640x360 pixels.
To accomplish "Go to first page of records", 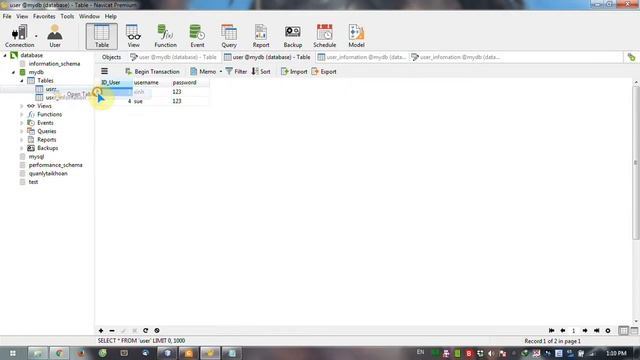I will coord(551,331).
